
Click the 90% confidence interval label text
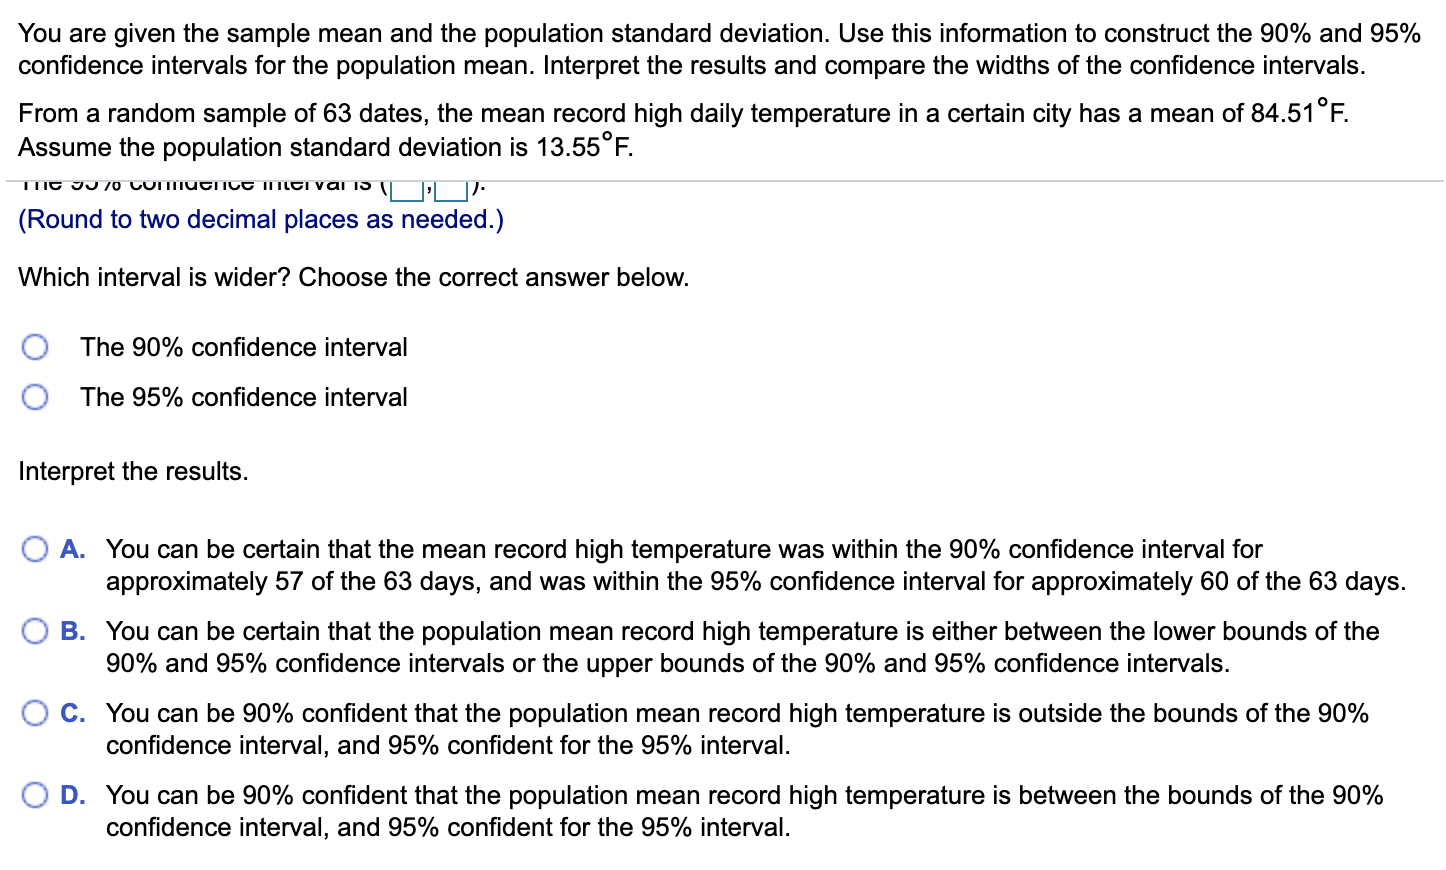[243, 347]
